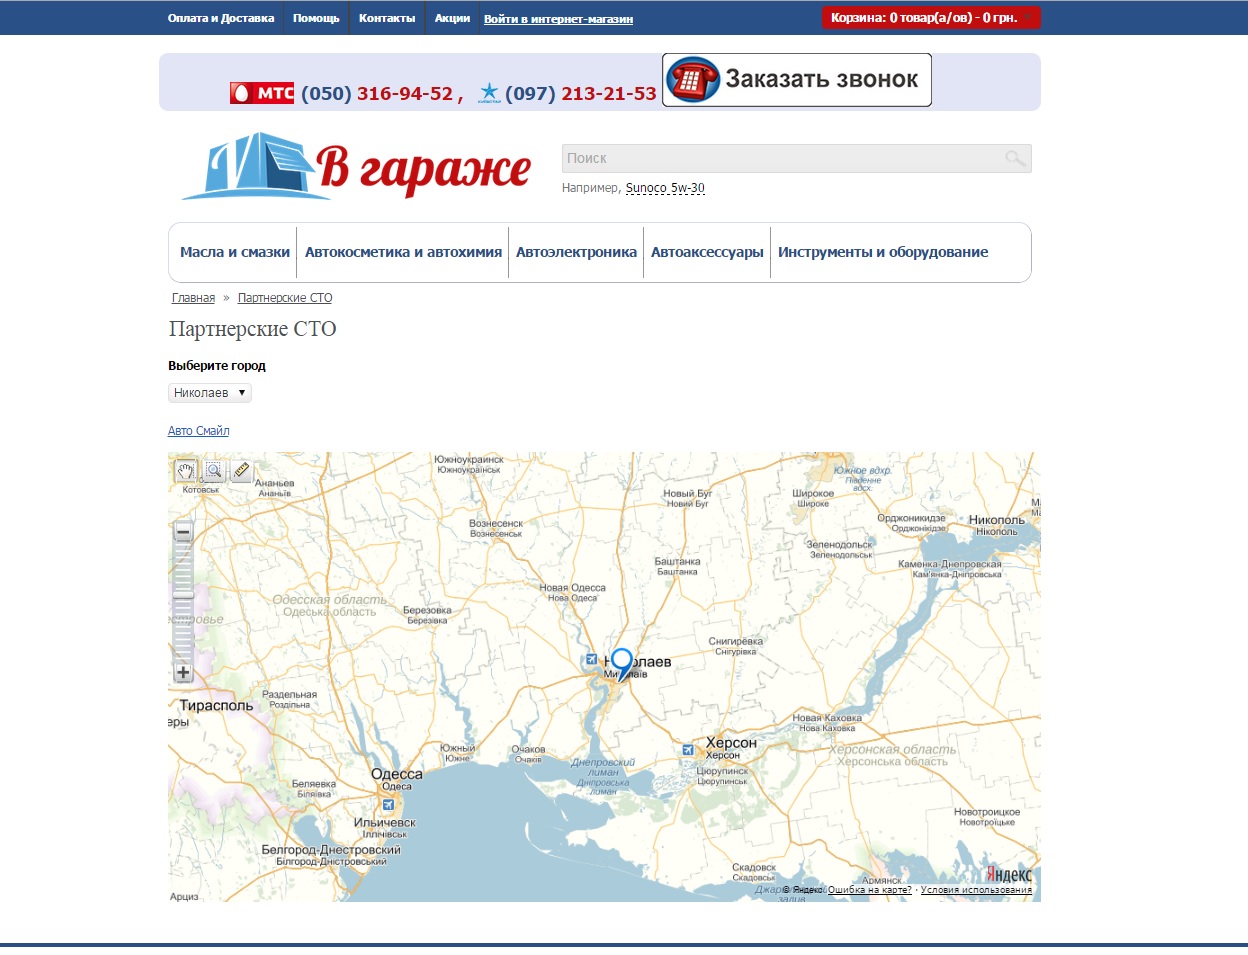Screen dimensions: 1248x955
Task: Open Инструменты и оборудование category
Action: point(883,252)
